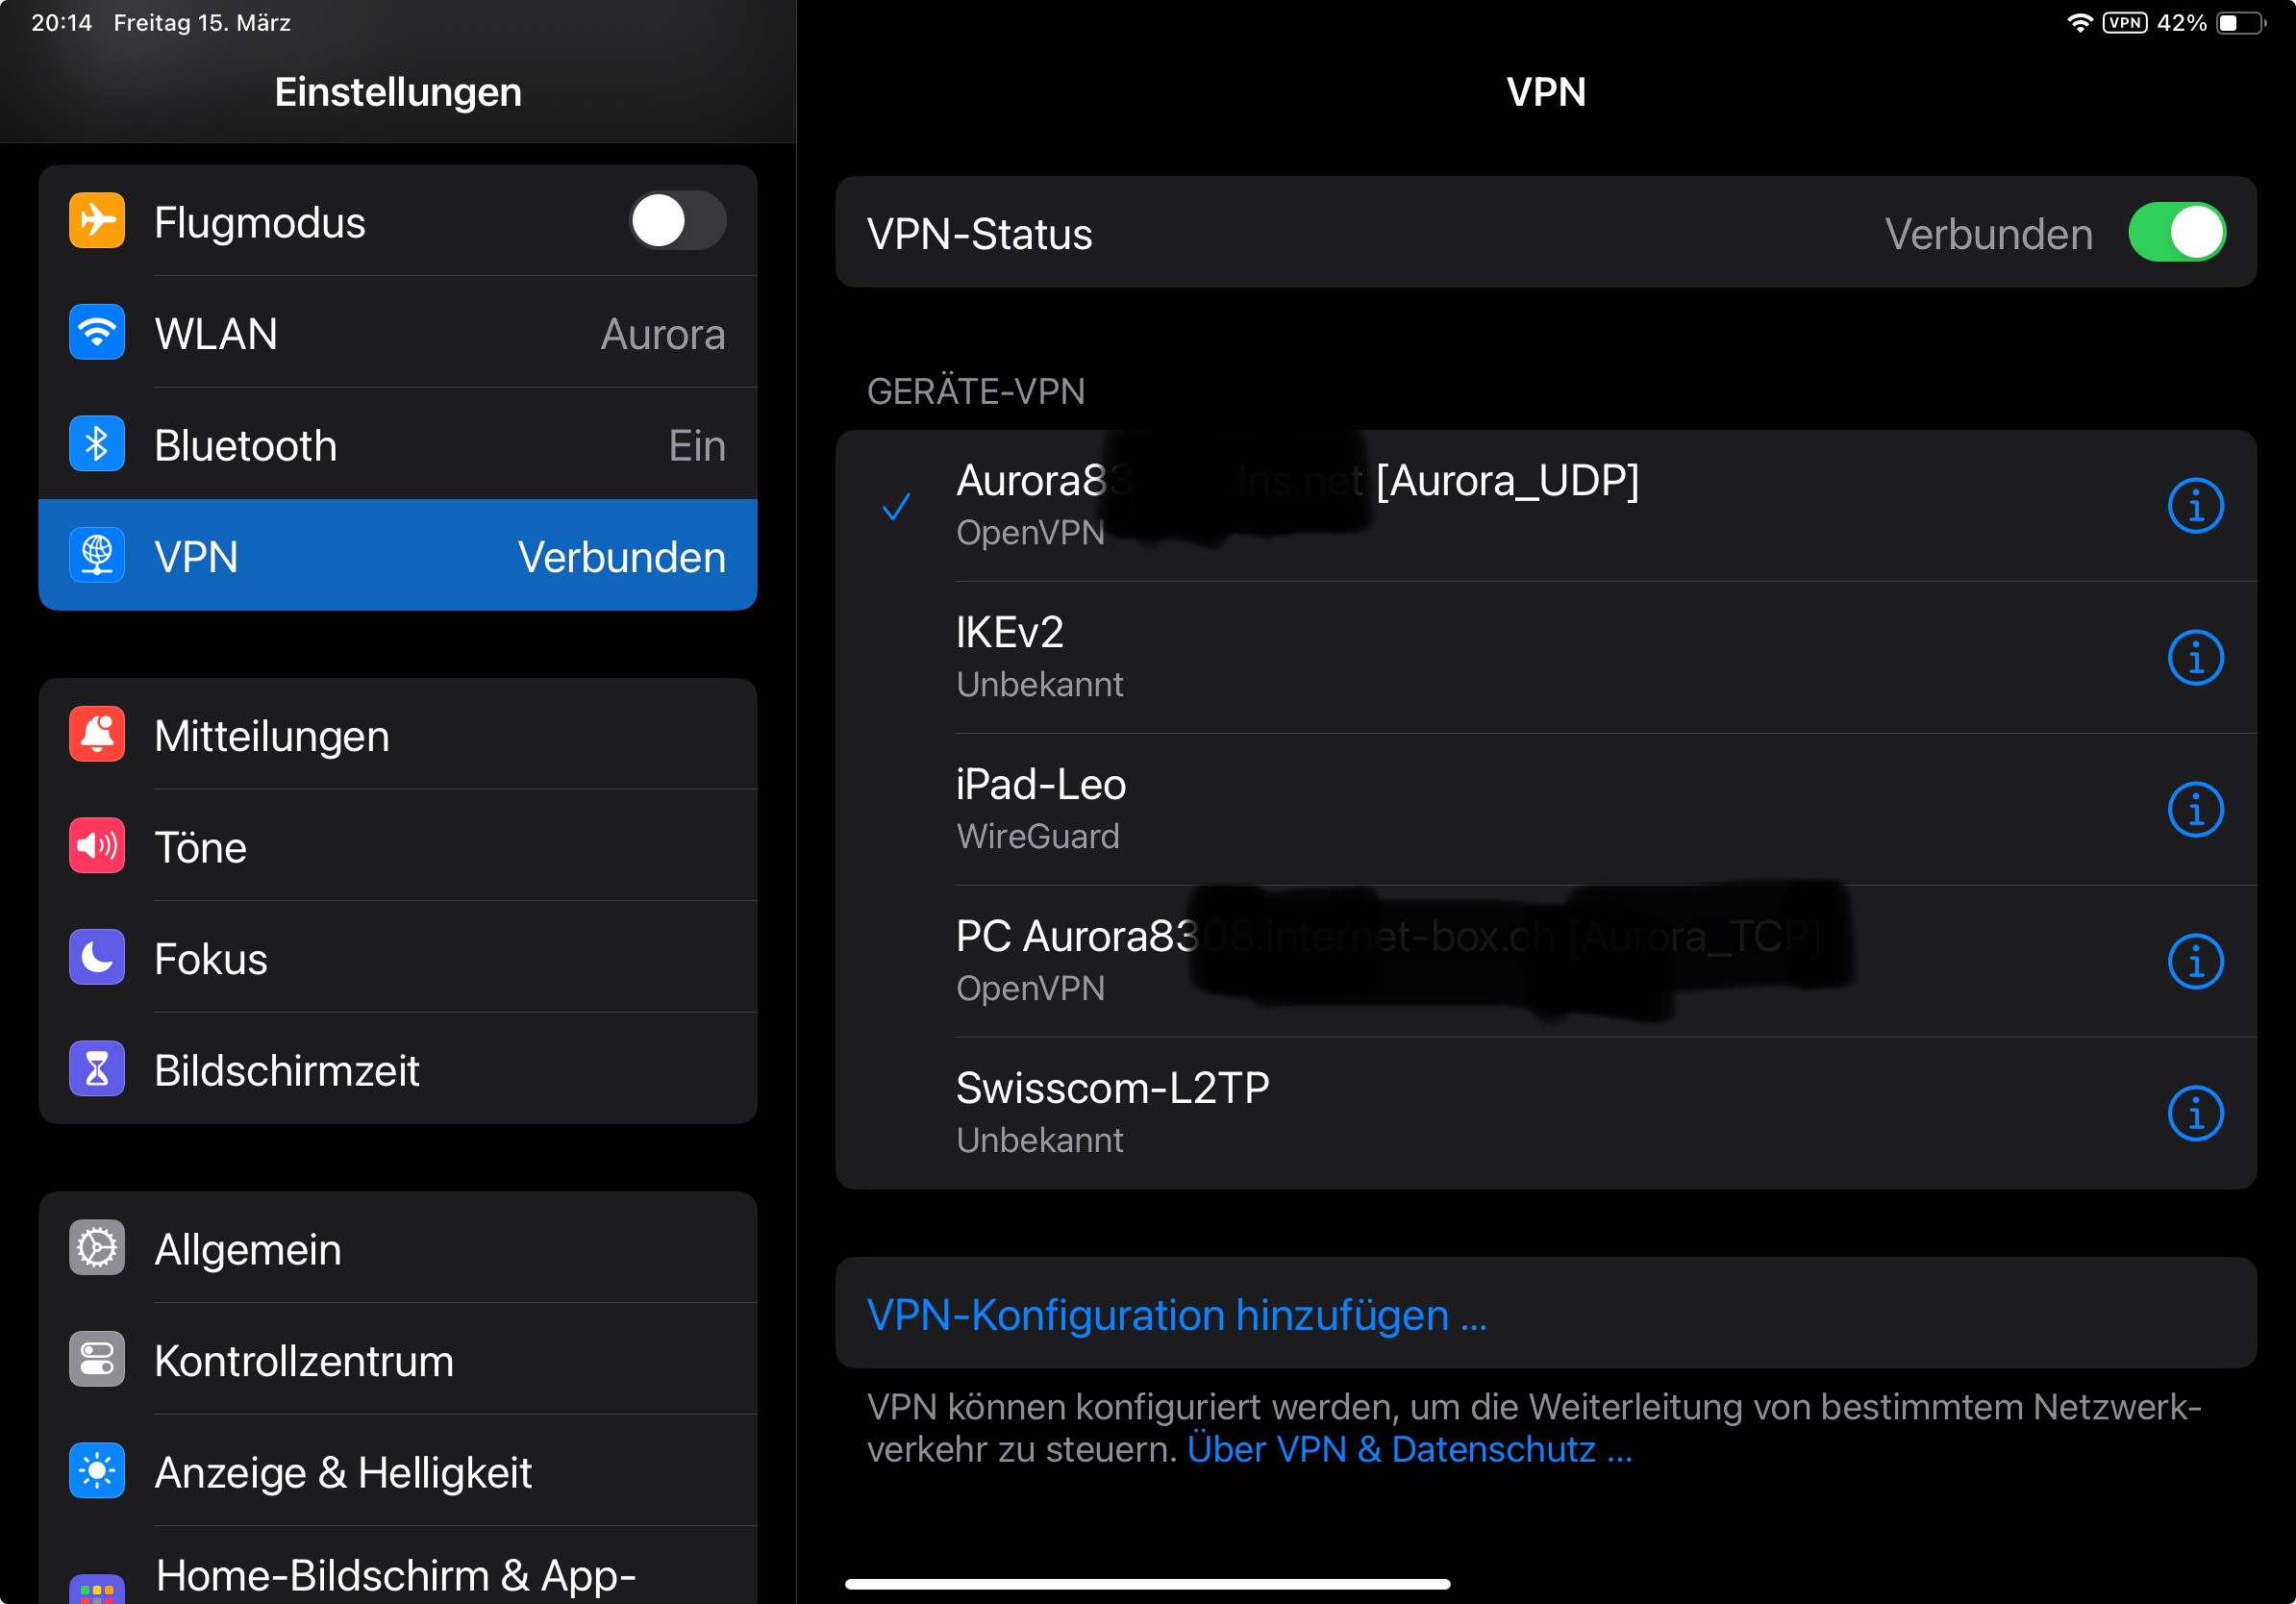Enable the Flugmodus switch
2296x1604 pixels.
click(677, 221)
